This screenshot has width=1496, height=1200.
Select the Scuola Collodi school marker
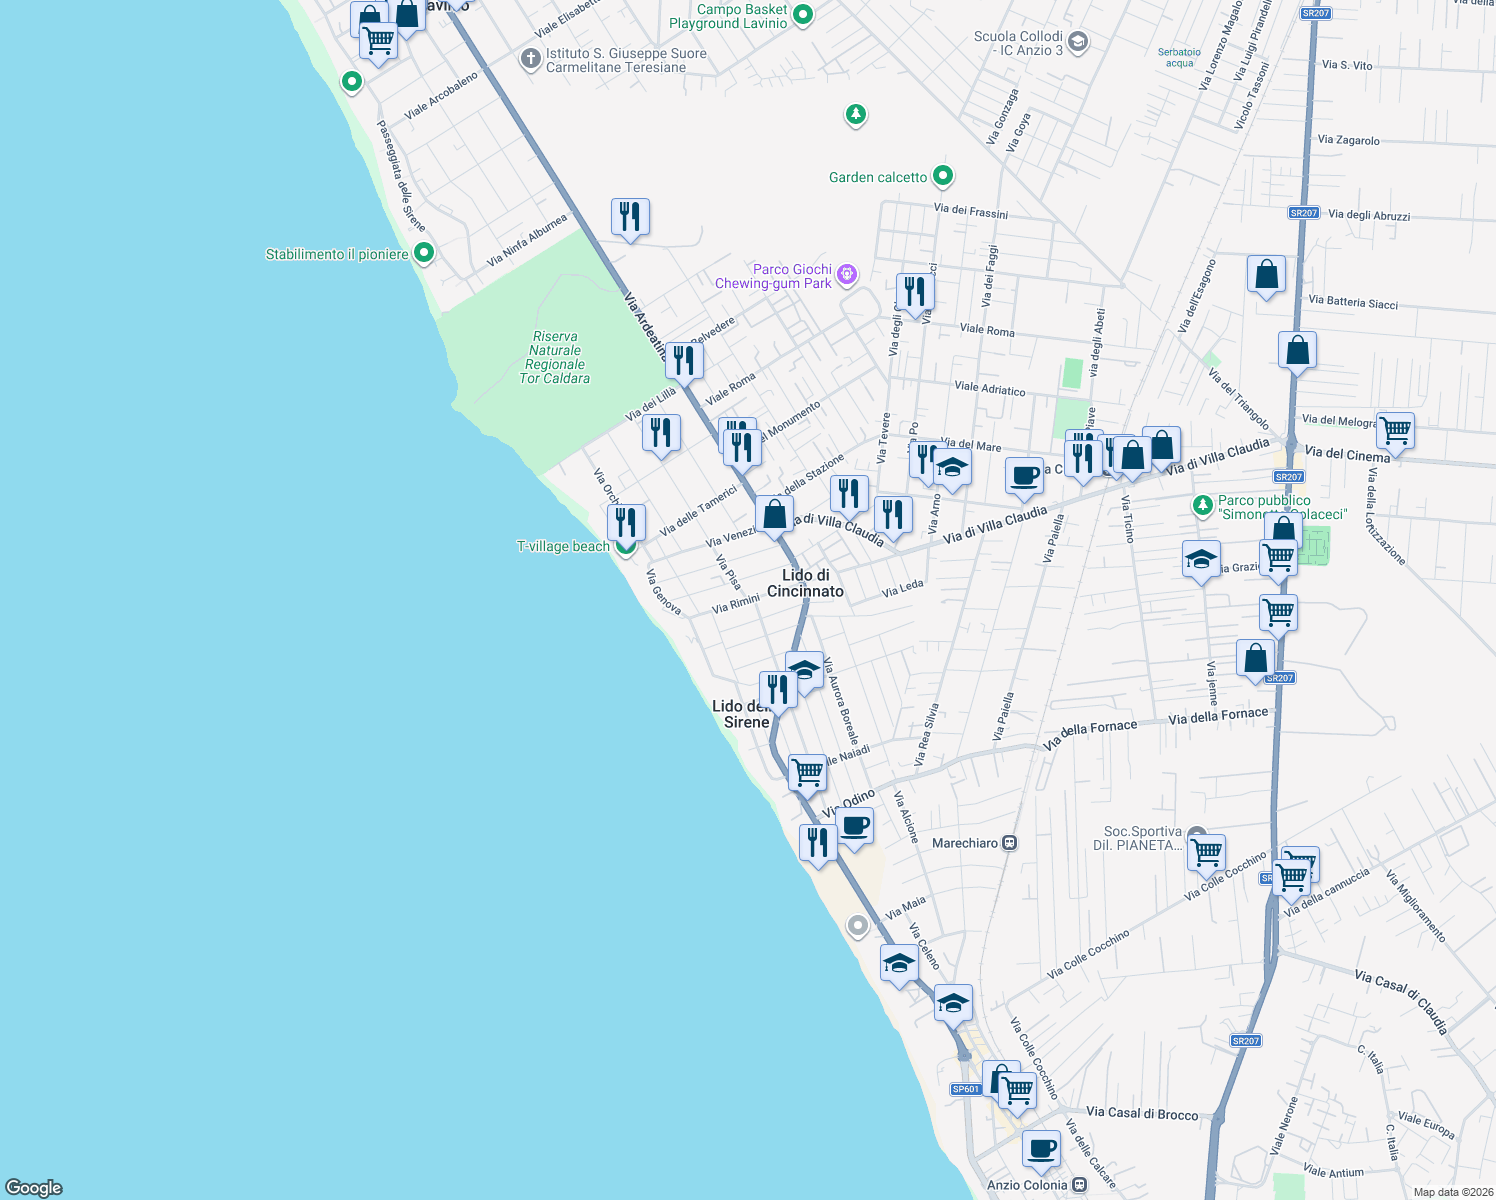click(x=1077, y=43)
